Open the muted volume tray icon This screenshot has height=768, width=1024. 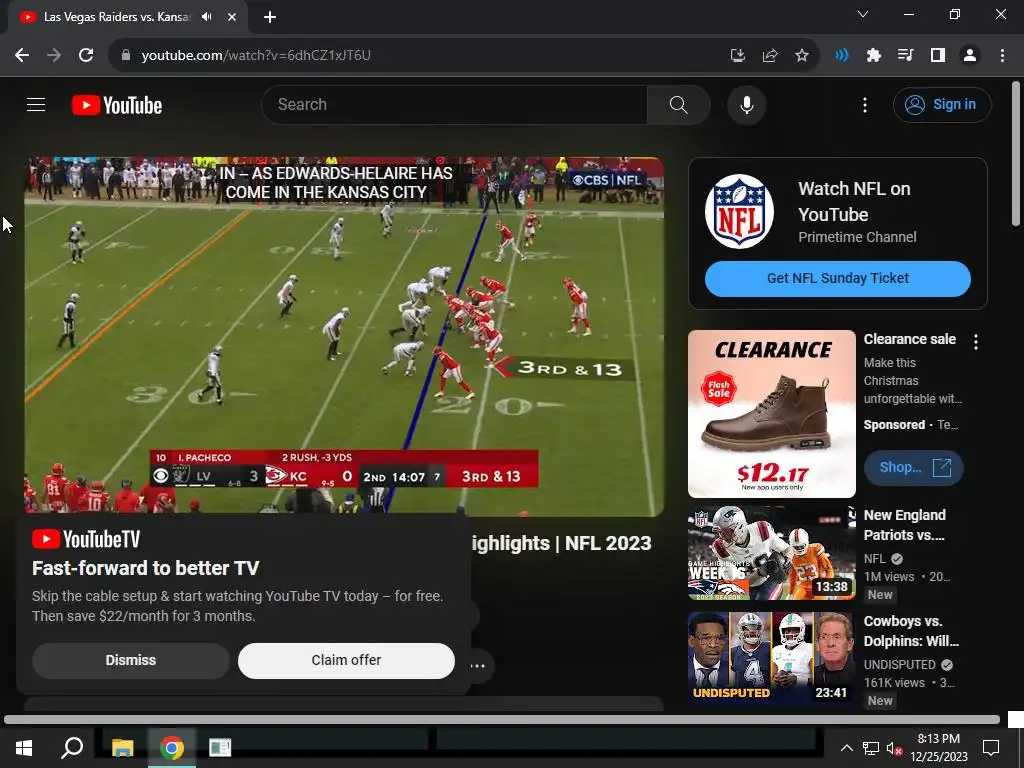(894, 748)
